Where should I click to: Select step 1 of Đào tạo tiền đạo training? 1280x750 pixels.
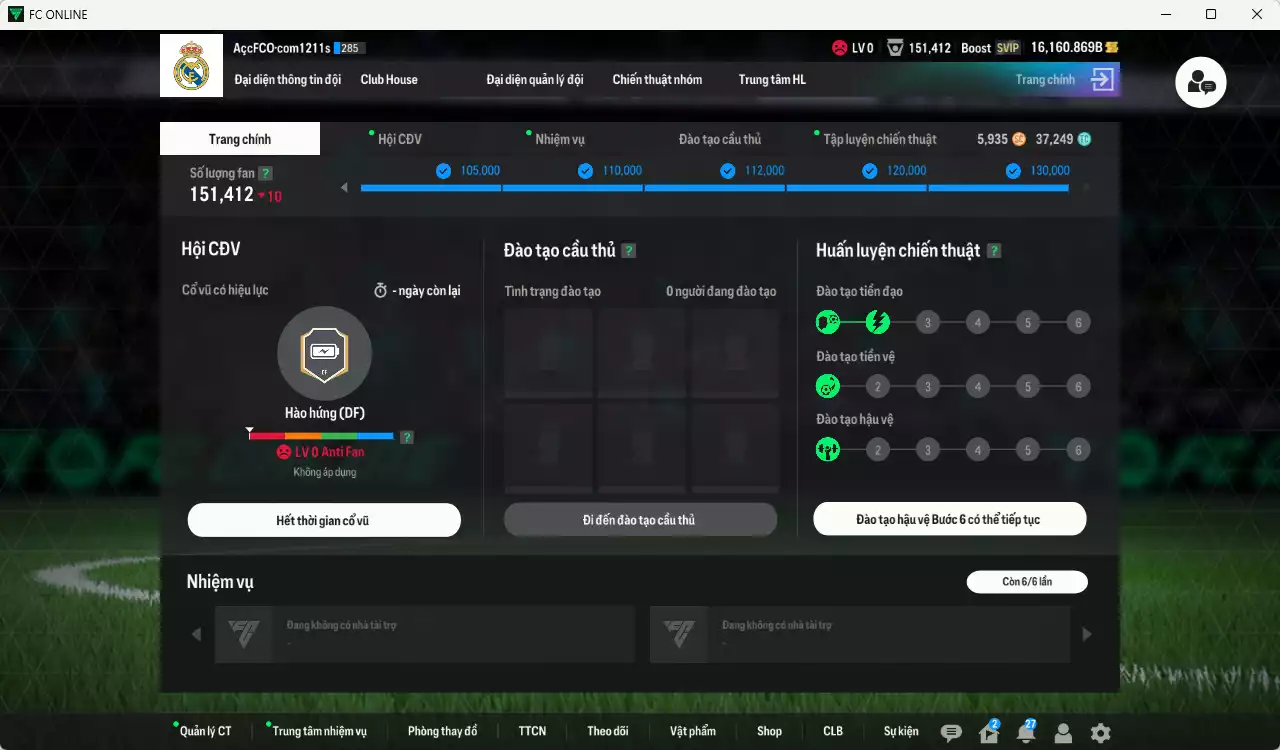(827, 322)
